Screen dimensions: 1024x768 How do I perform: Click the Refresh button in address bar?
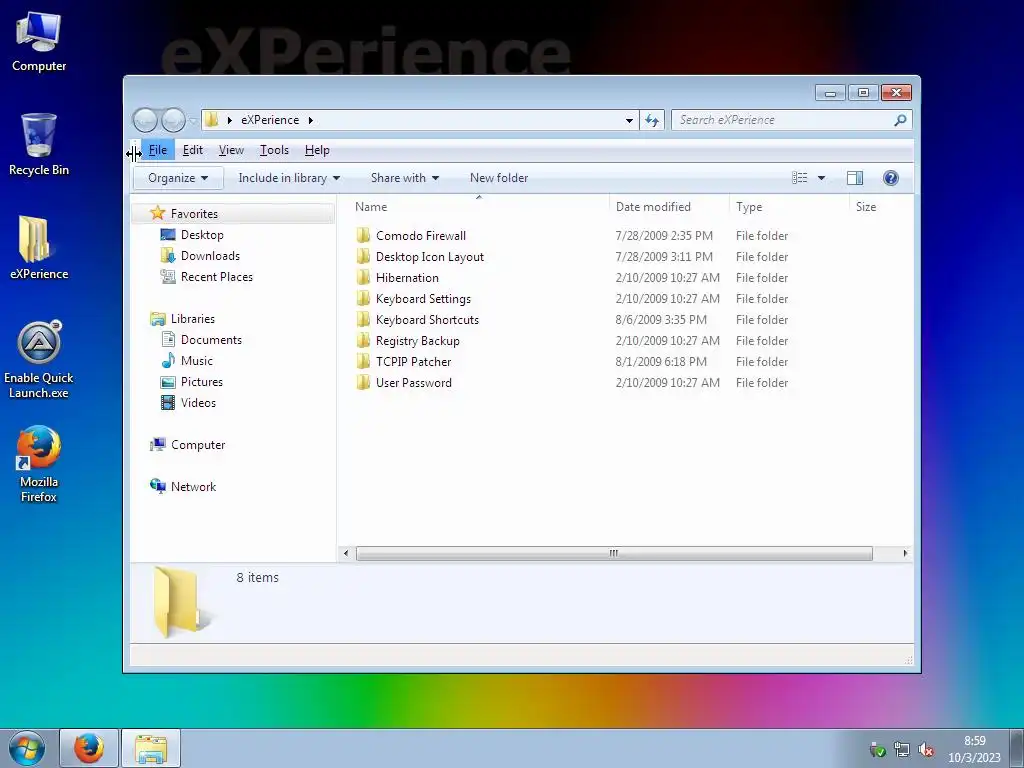652,120
